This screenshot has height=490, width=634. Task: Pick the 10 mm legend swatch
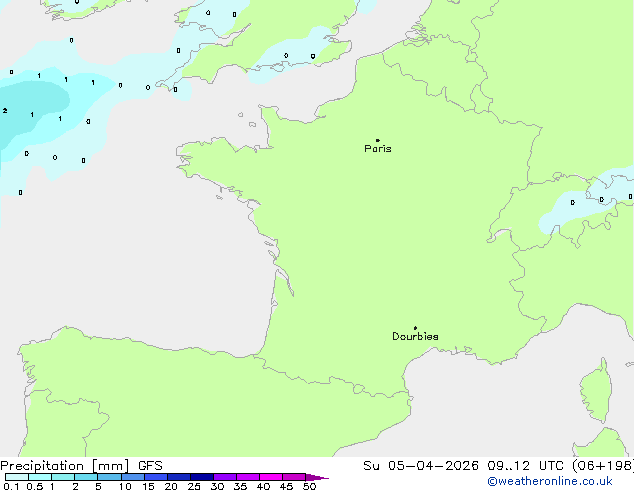133,477
